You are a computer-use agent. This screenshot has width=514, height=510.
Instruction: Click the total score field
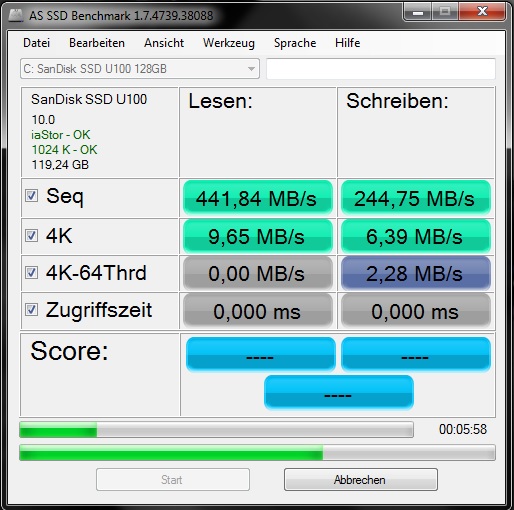click(x=339, y=392)
